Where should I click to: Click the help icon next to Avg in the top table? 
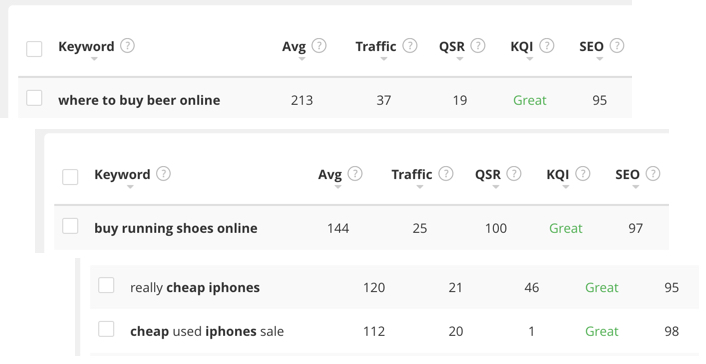pos(319,46)
